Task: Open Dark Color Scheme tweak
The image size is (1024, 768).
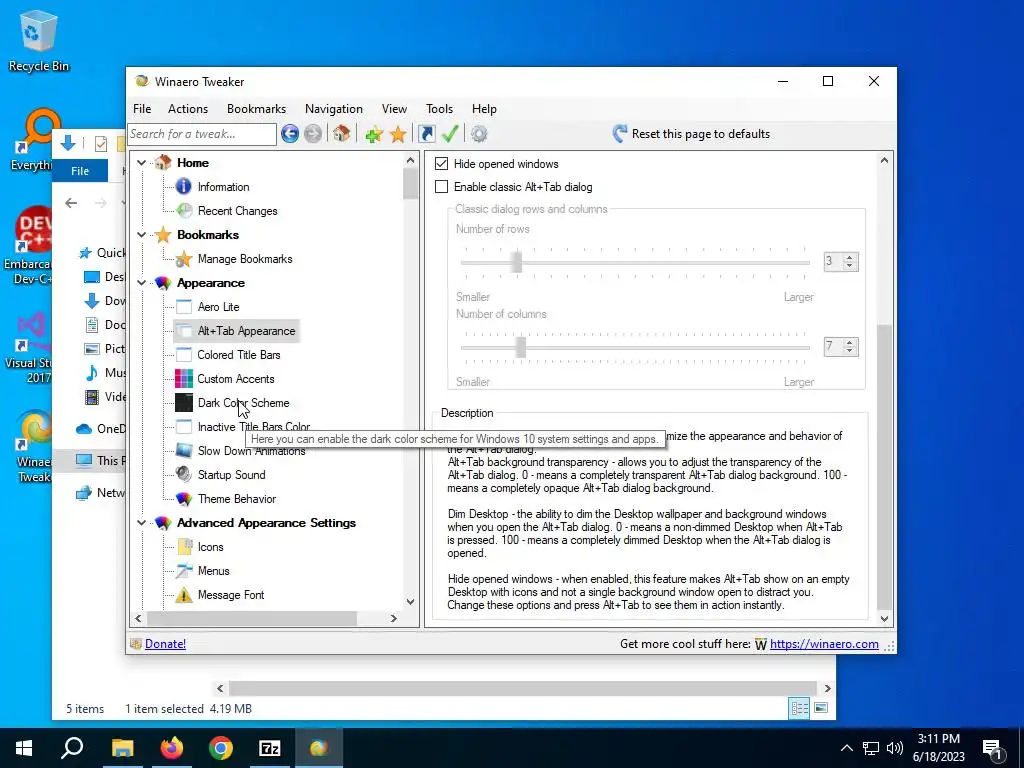Action: pos(243,403)
